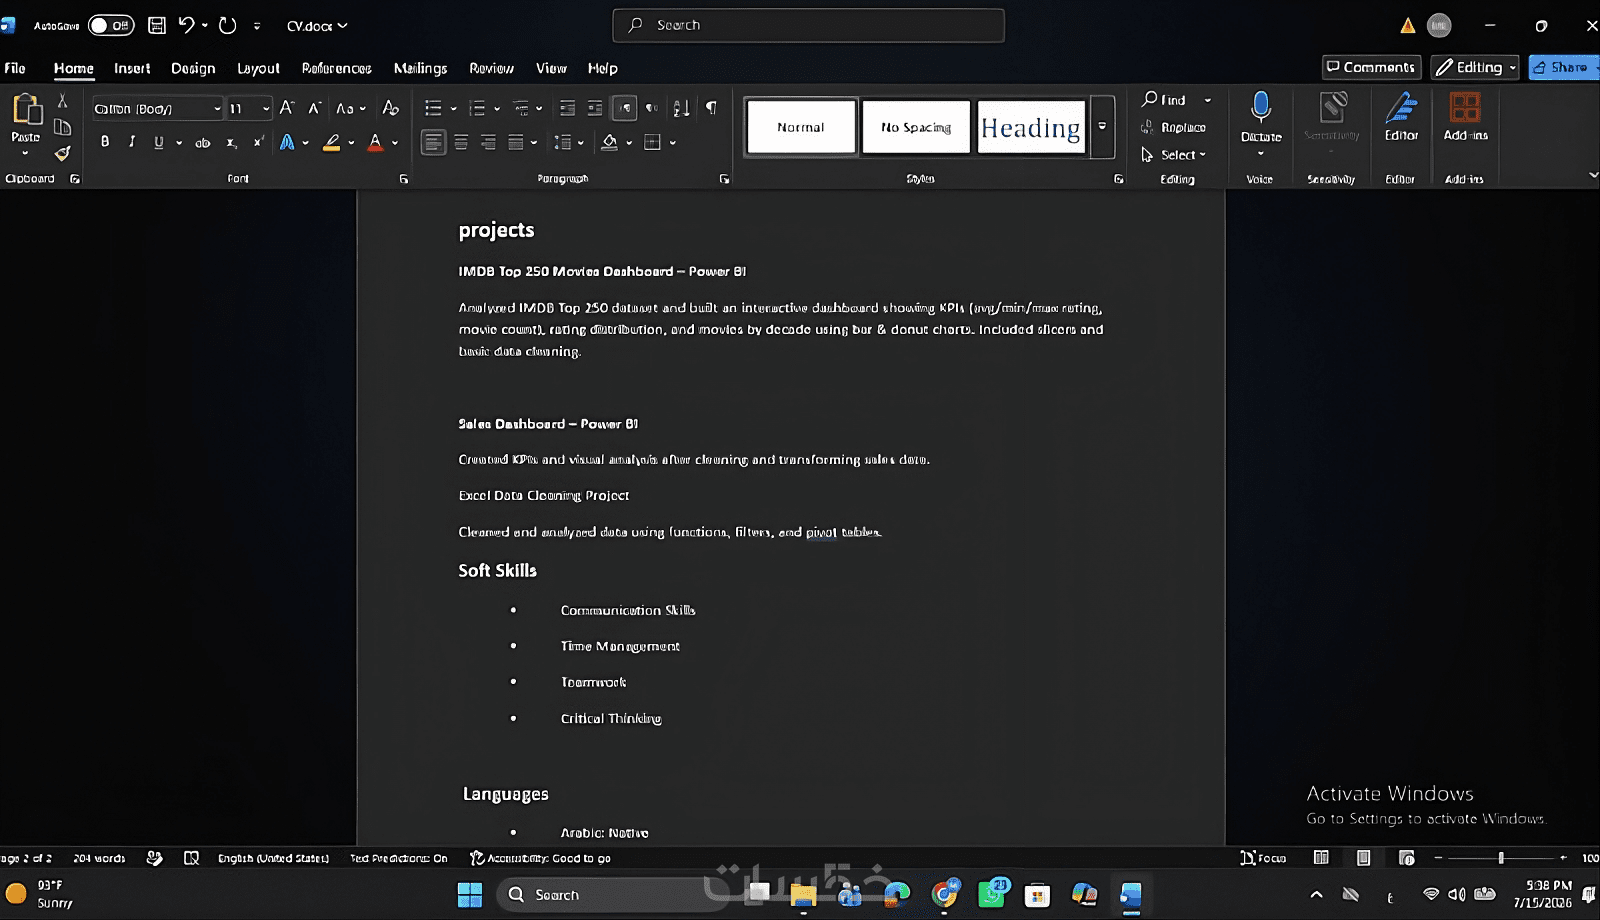Screen dimensions: 1600x920
Task: Switch to the Layout tab
Action: coord(258,68)
